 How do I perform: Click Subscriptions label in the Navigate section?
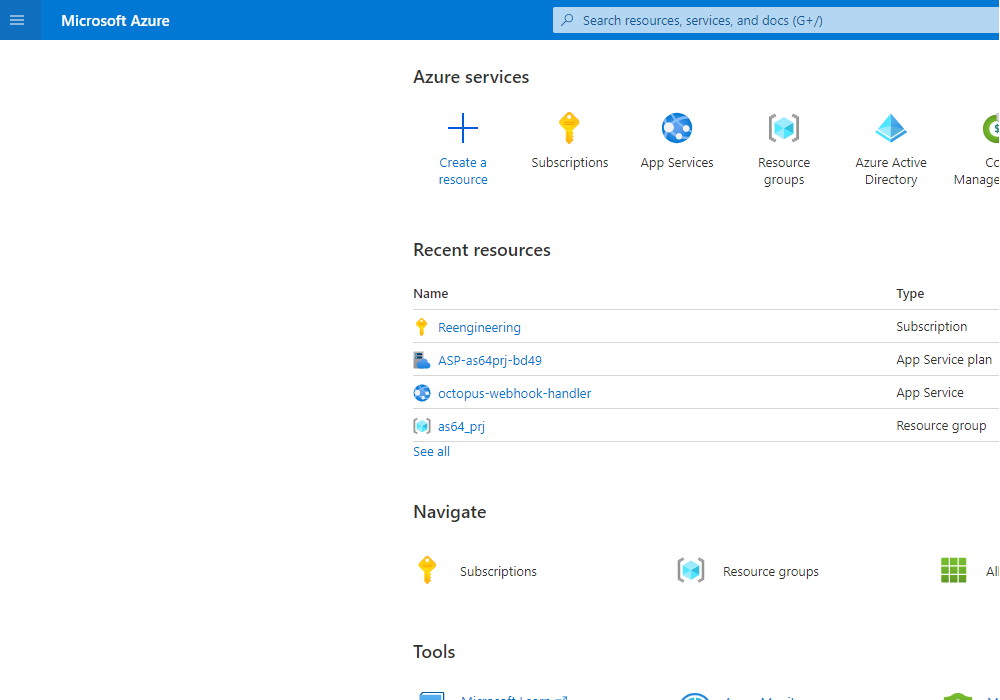(498, 571)
